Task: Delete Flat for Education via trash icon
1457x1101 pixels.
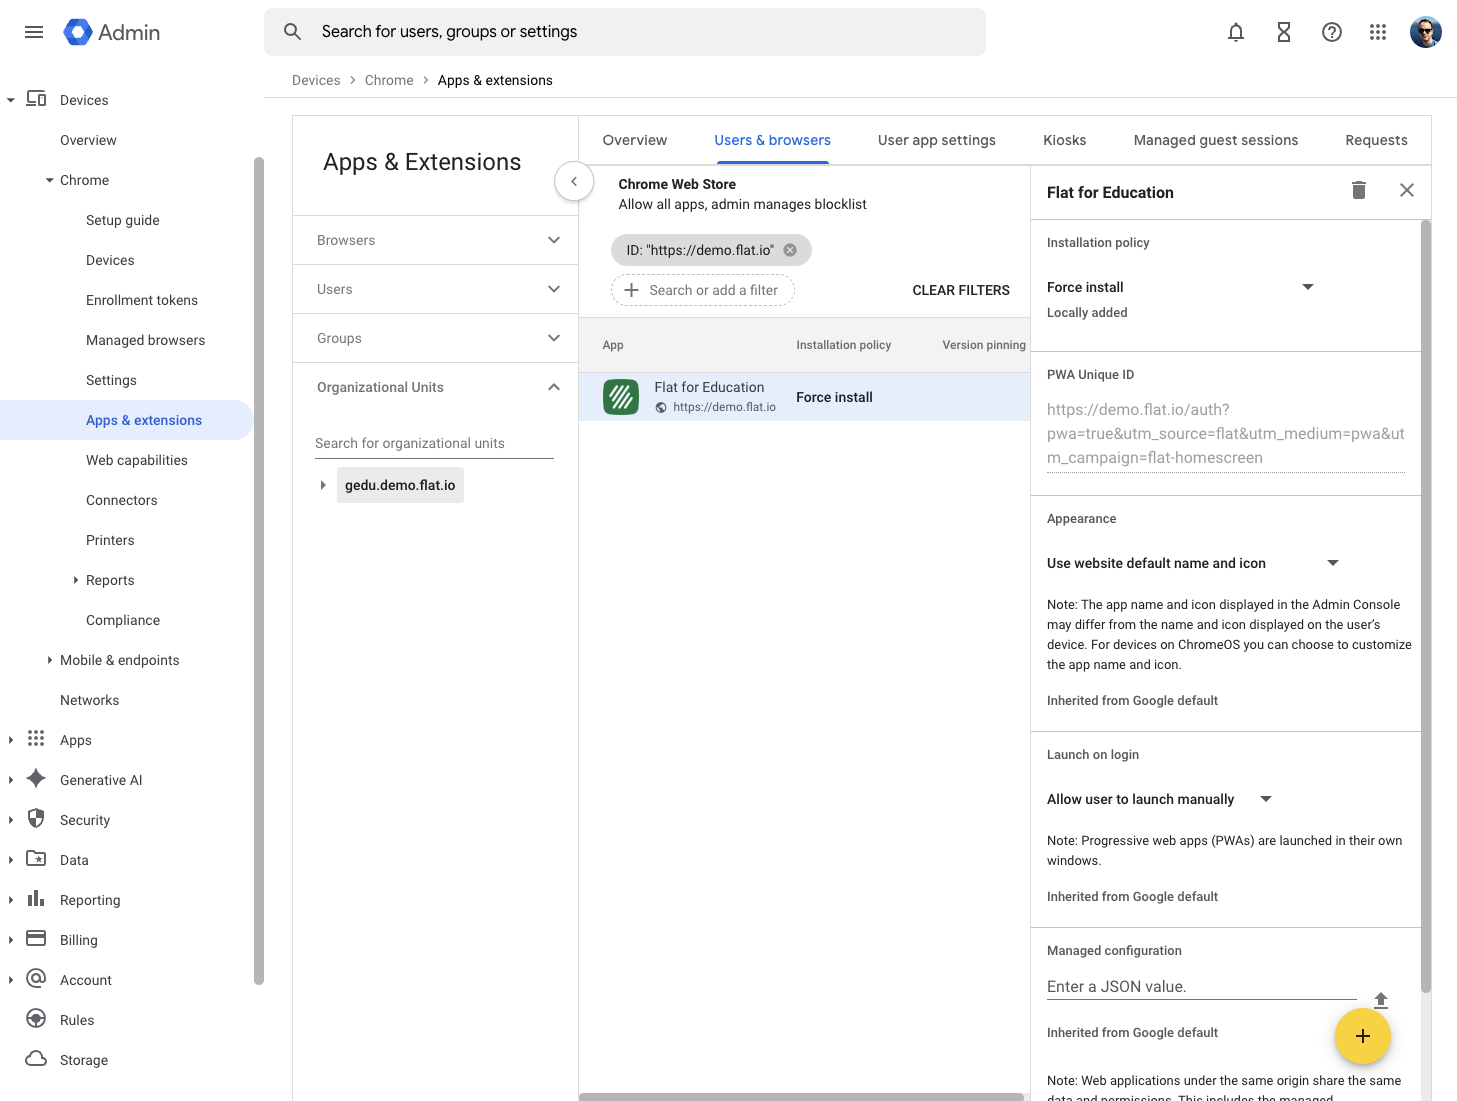Action: pos(1358,190)
